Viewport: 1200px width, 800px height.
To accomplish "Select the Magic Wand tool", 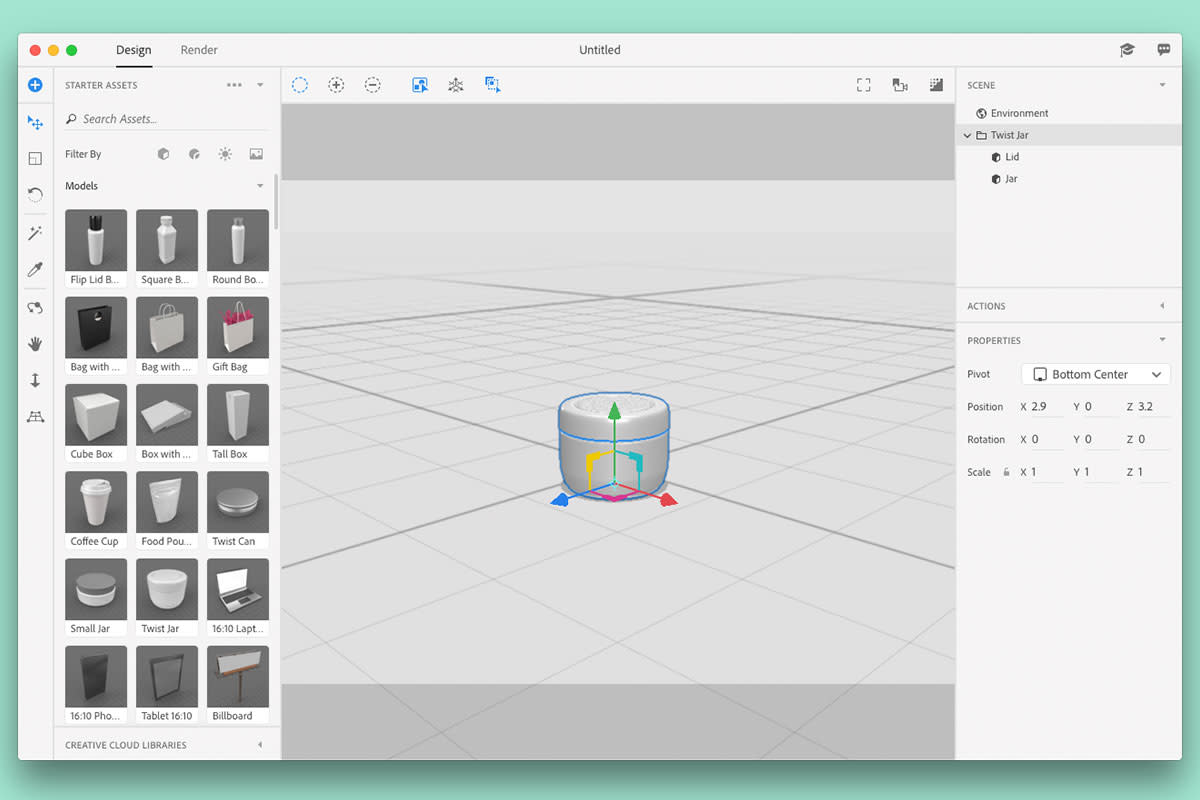I will pos(35,233).
